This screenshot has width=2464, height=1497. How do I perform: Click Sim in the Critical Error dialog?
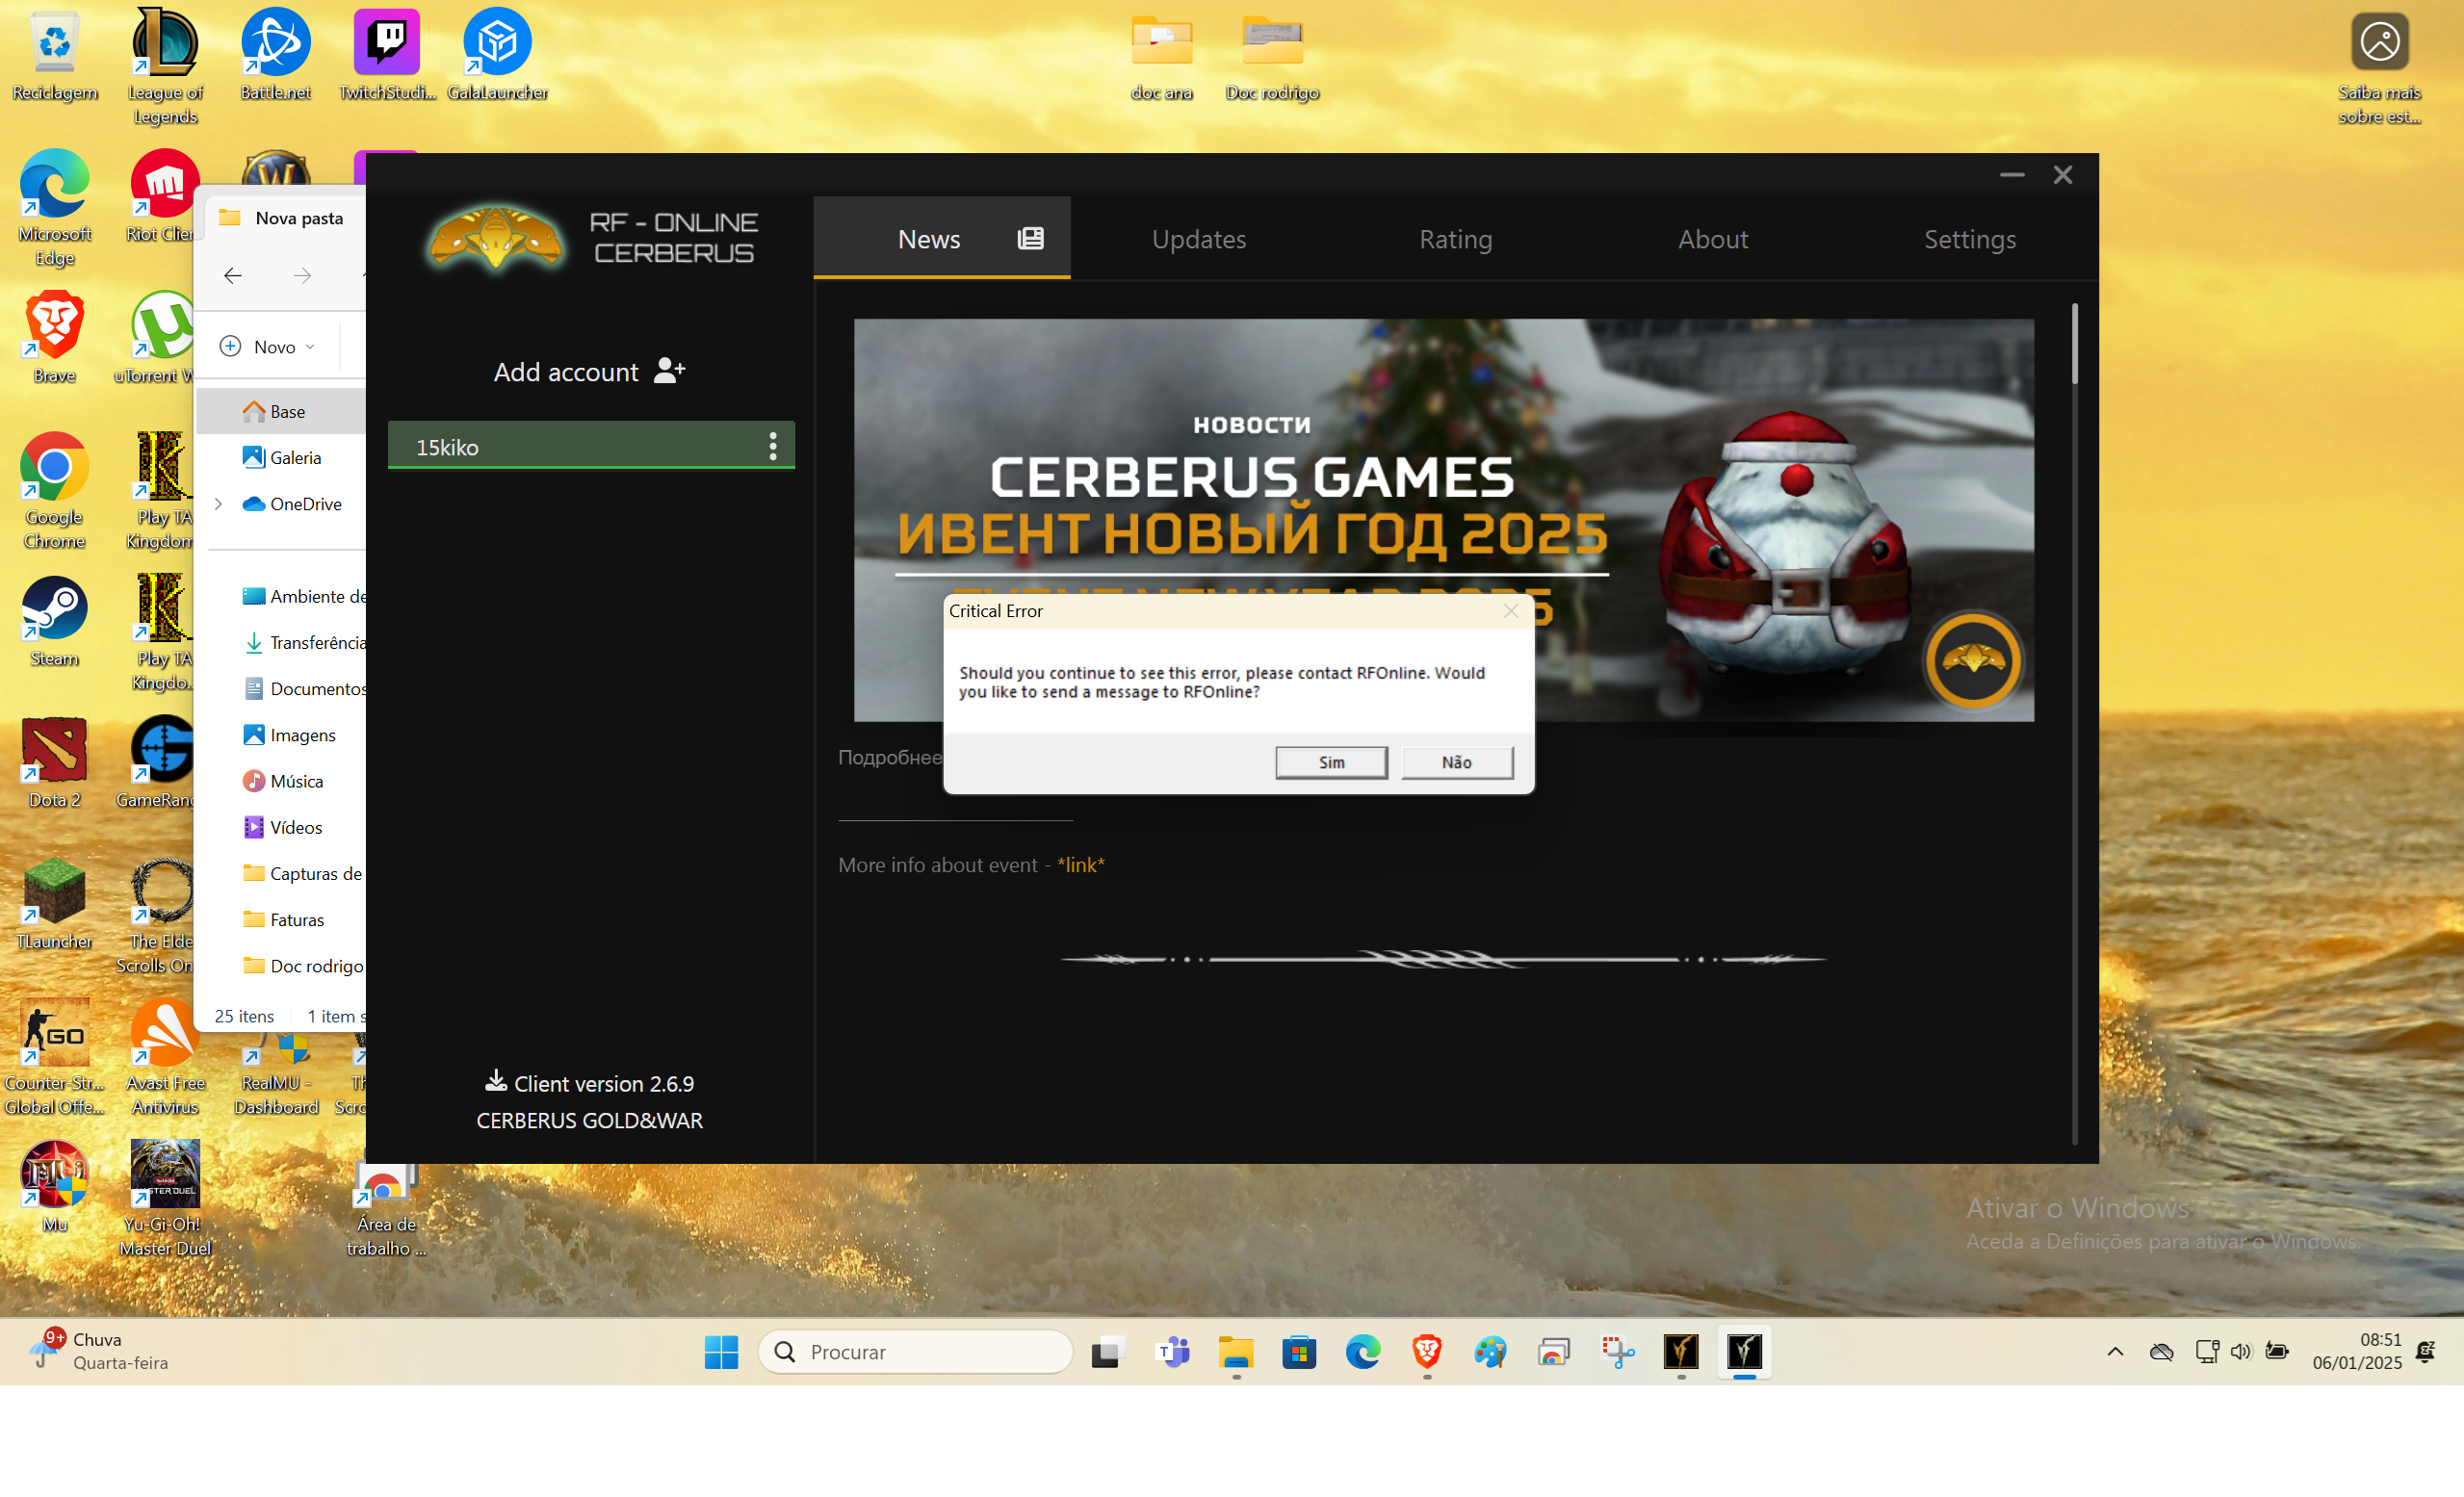[x=1331, y=762]
